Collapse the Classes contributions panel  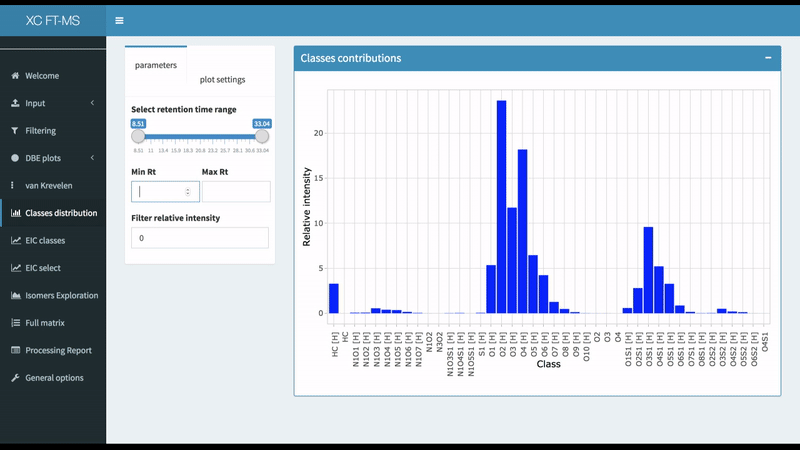(x=768, y=58)
